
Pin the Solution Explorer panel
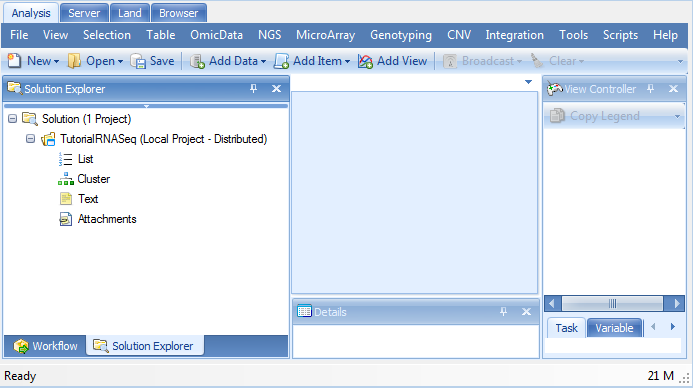click(253, 88)
